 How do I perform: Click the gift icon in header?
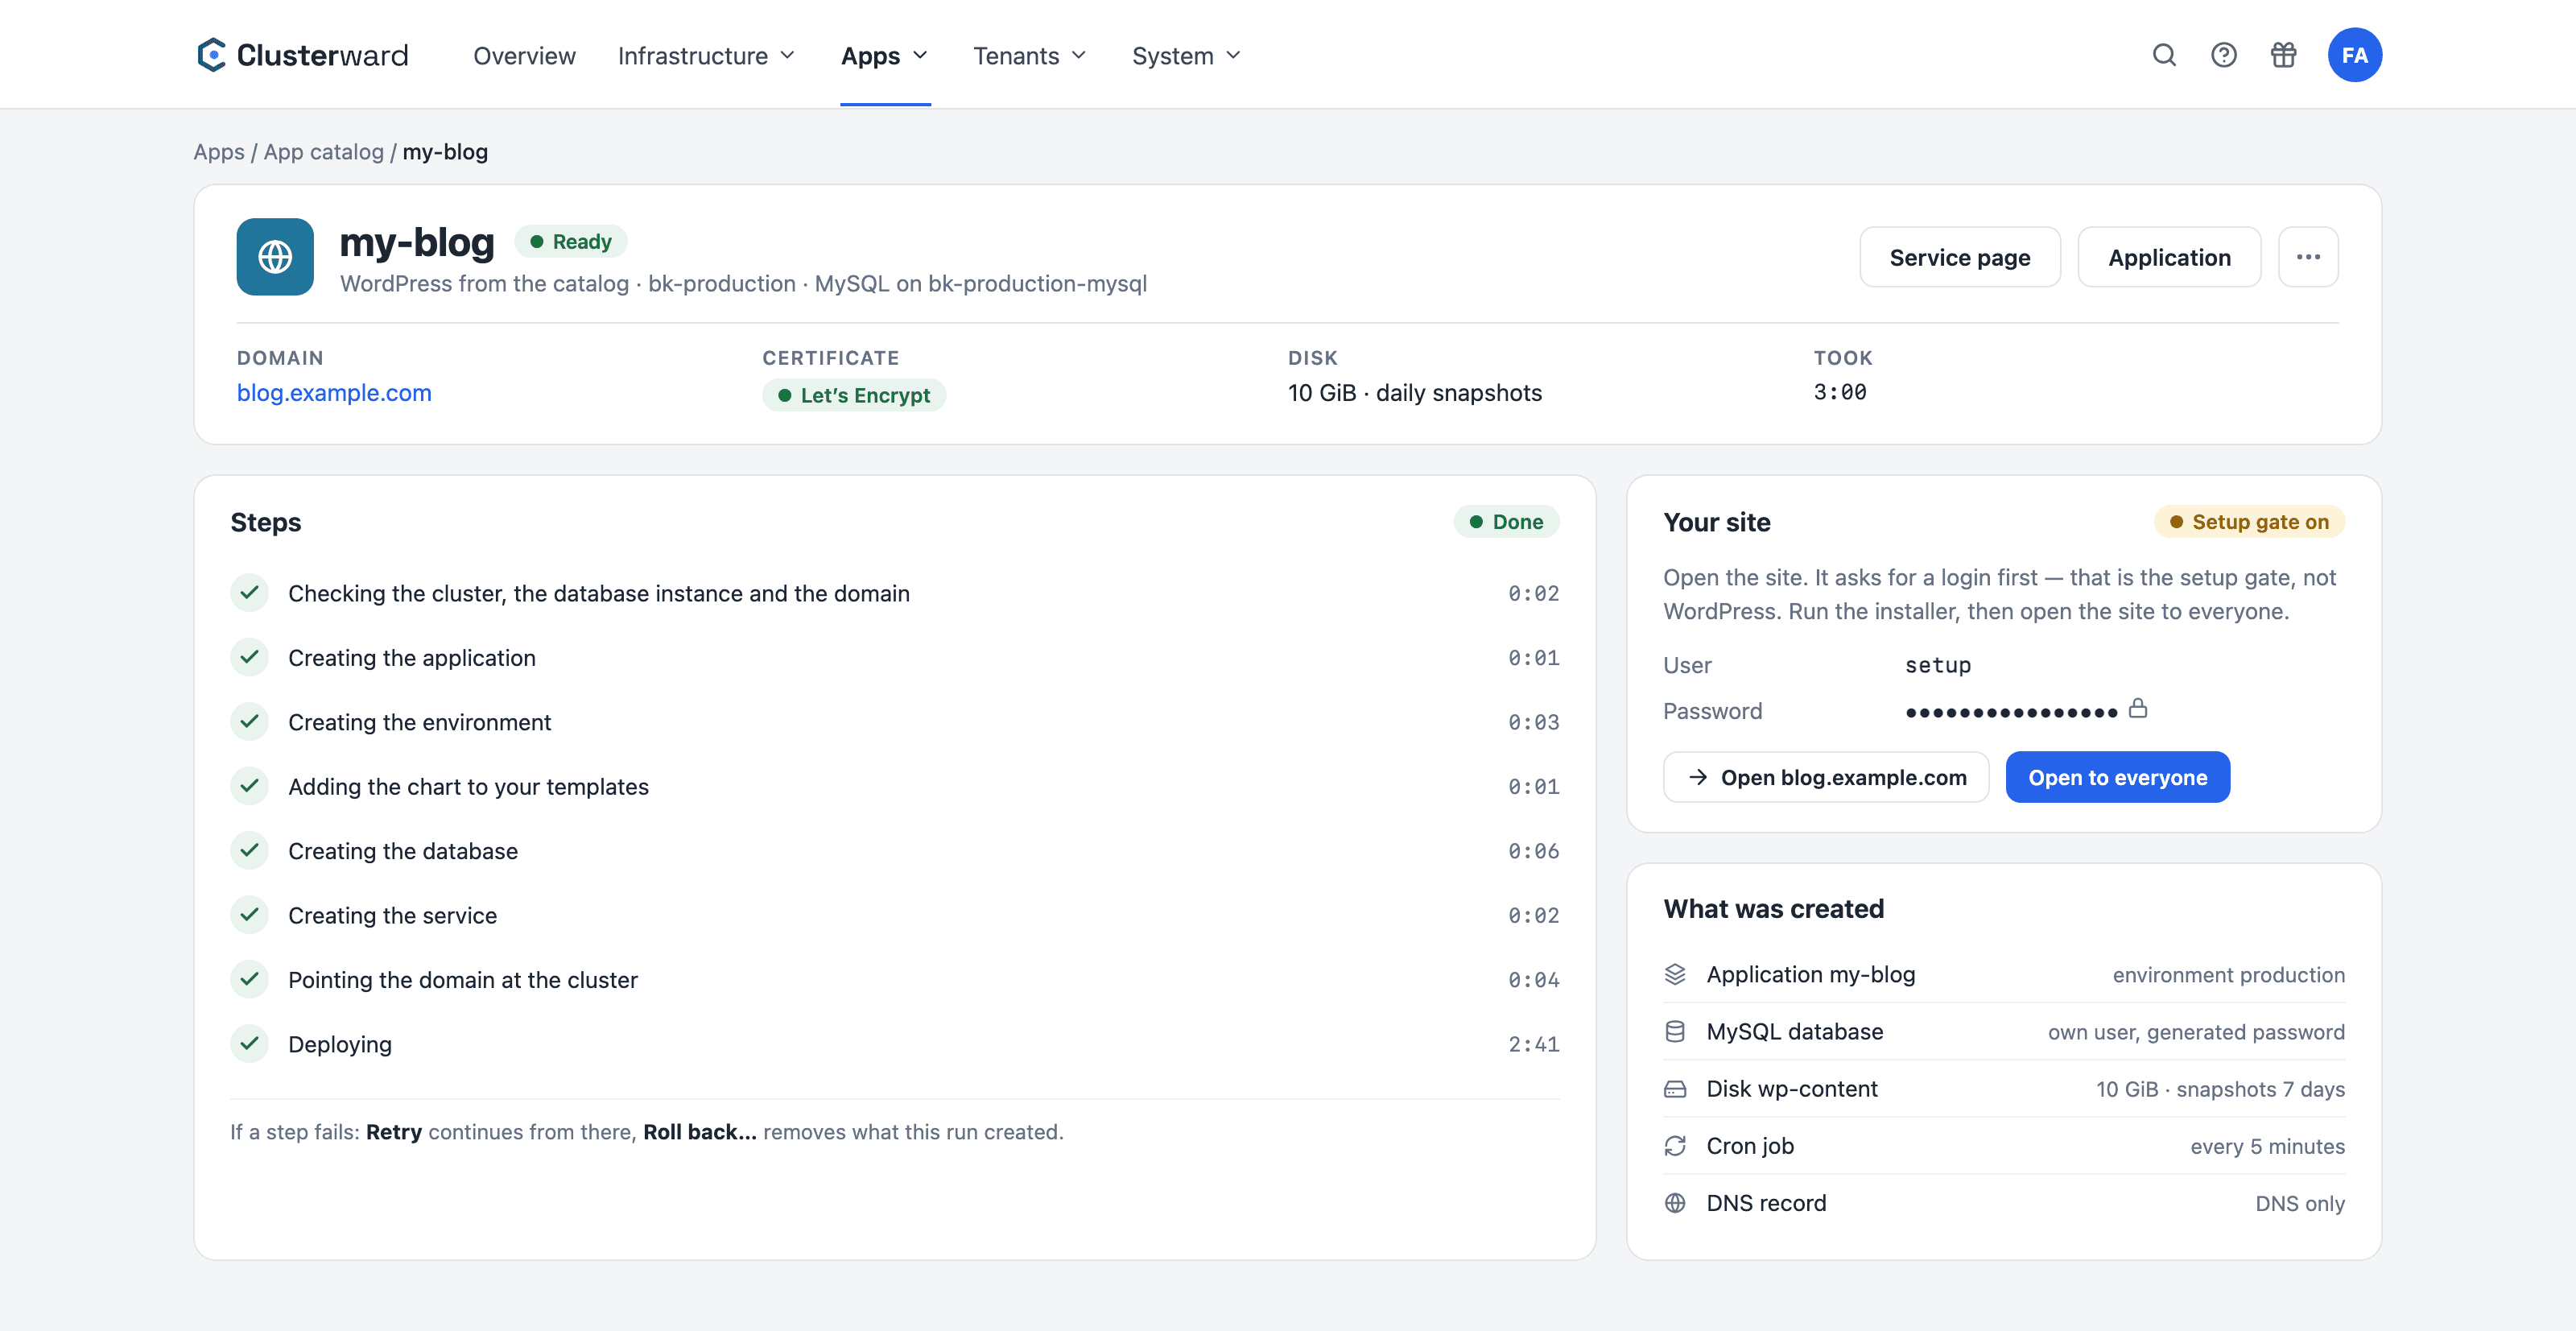click(x=2284, y=55)
